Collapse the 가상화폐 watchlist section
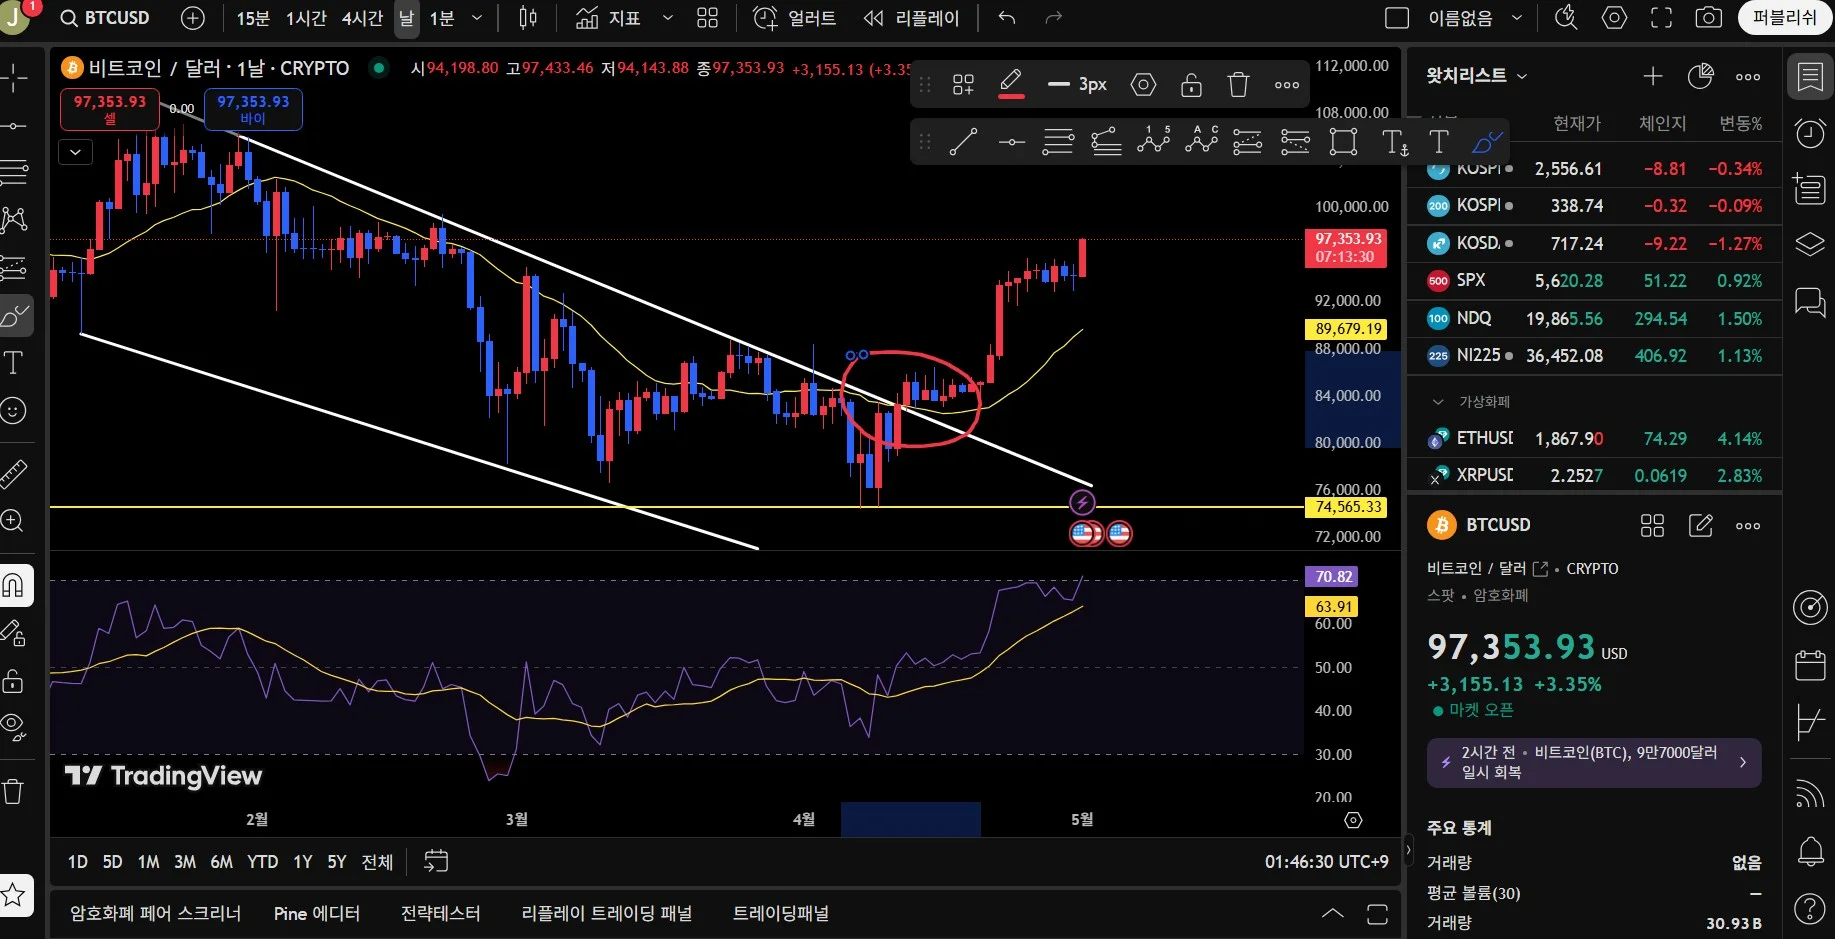 click(1438, 402)
